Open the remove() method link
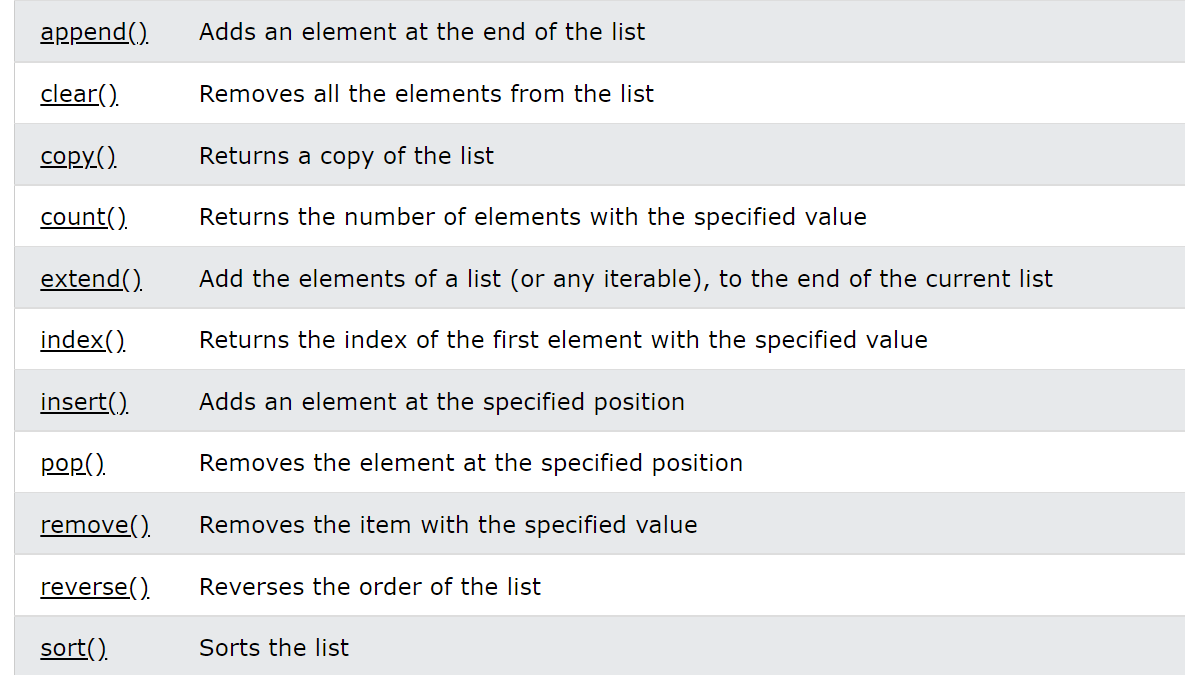1185x675 pixels. (95, 525)
